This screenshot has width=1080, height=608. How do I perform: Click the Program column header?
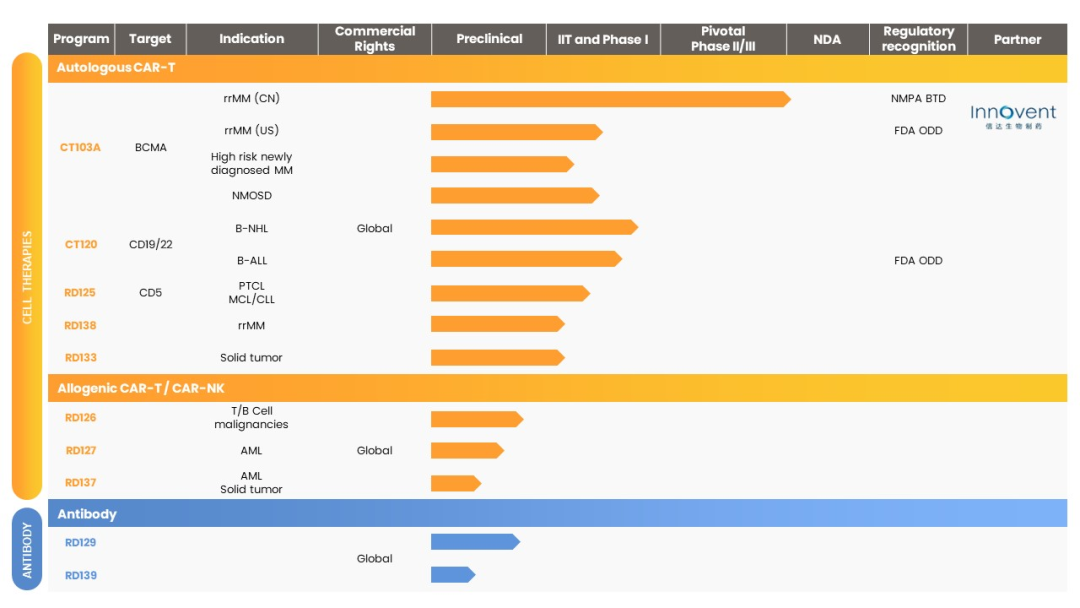(x=81, y=39)
